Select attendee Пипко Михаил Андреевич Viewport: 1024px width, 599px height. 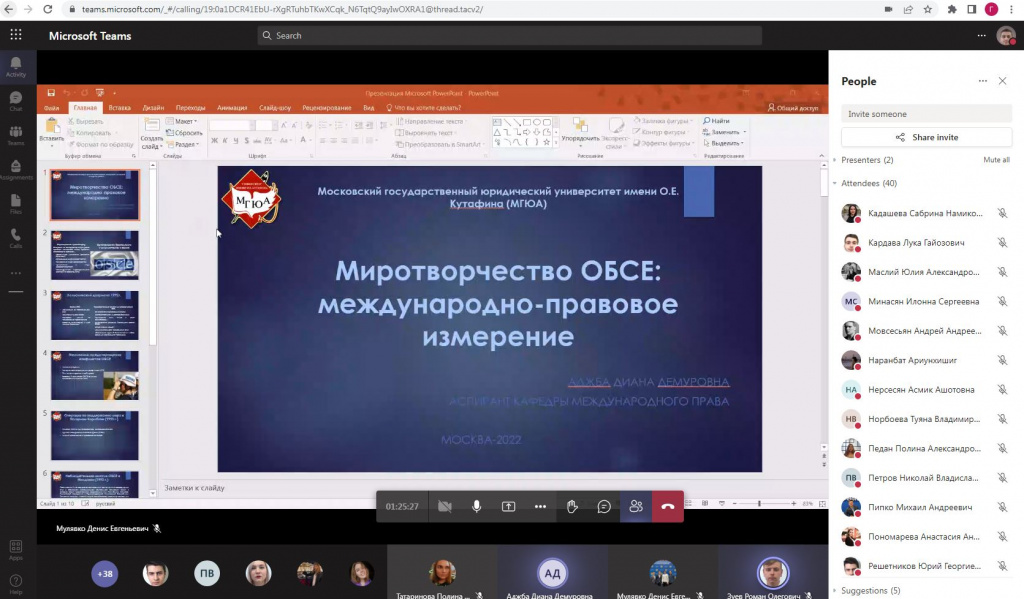(x=920, y=508)
